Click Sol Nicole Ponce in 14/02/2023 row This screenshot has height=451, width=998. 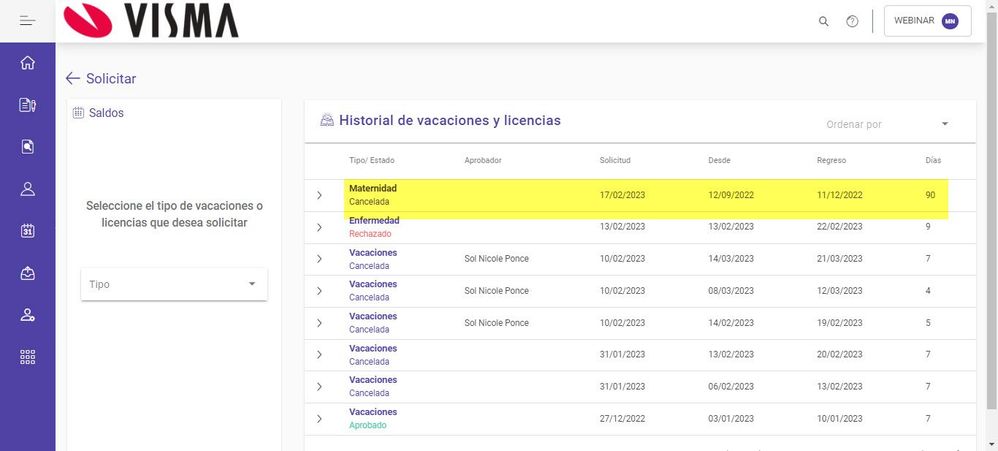pyautogui.click(x=496, y=323)
